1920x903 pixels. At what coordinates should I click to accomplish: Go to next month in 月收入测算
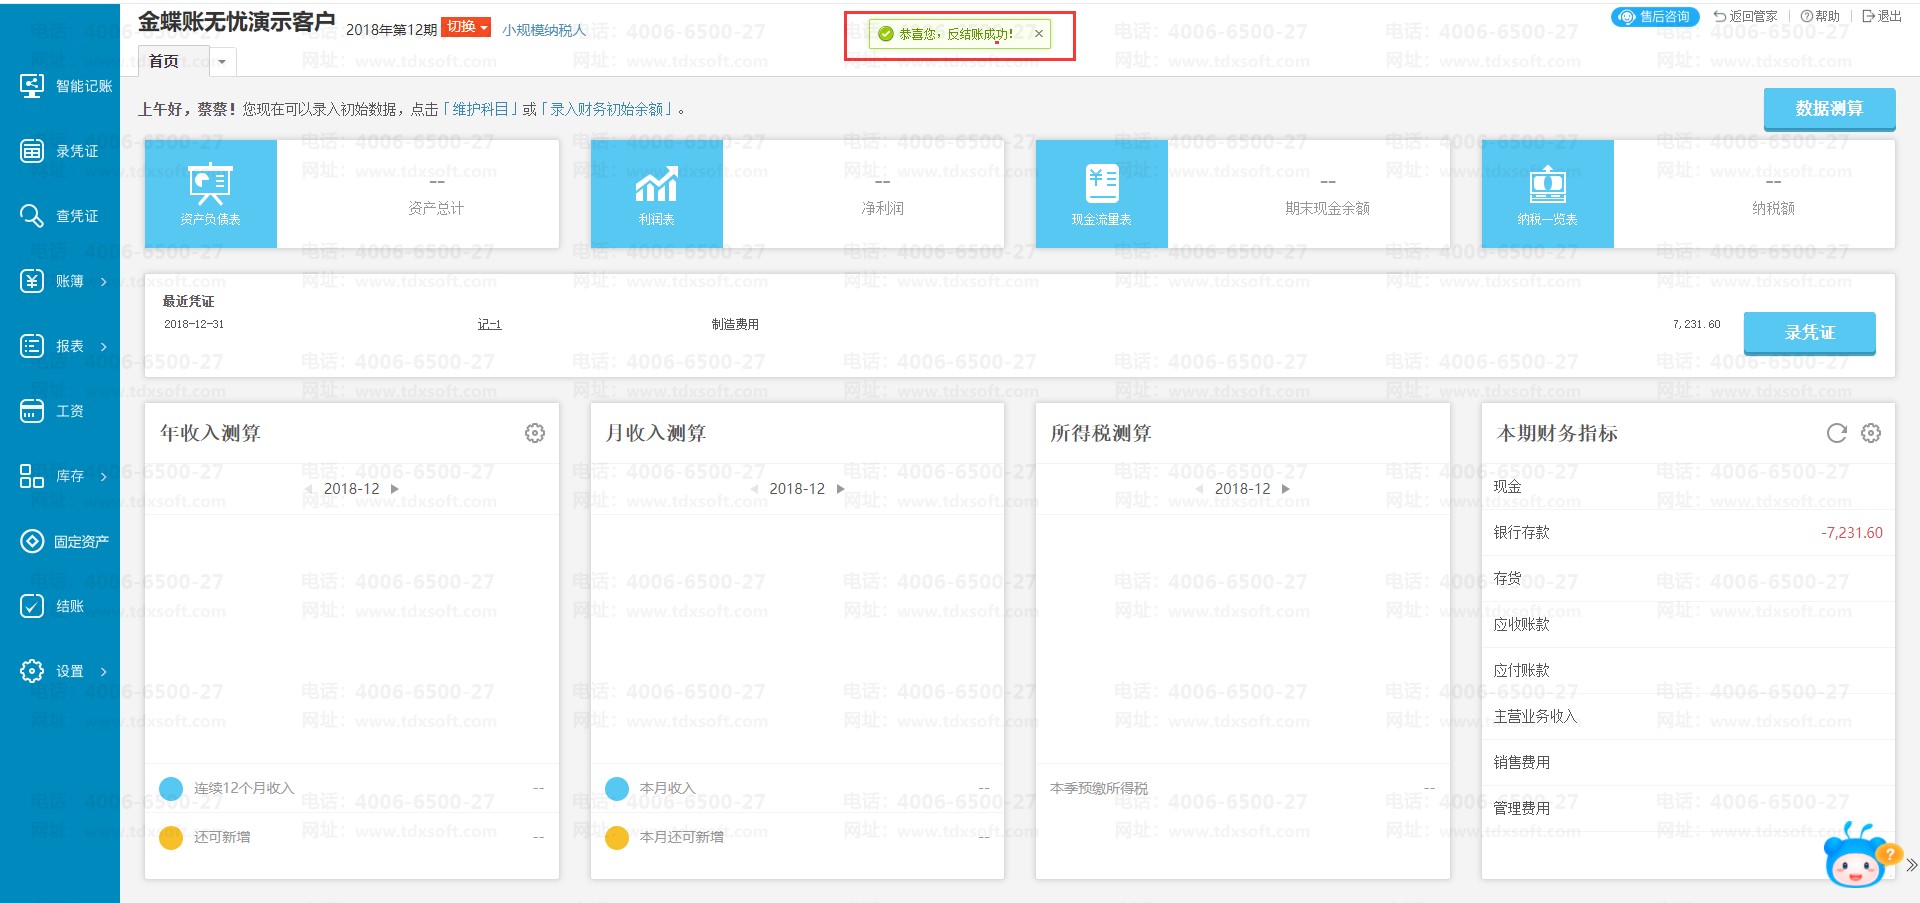coord(840,489)
